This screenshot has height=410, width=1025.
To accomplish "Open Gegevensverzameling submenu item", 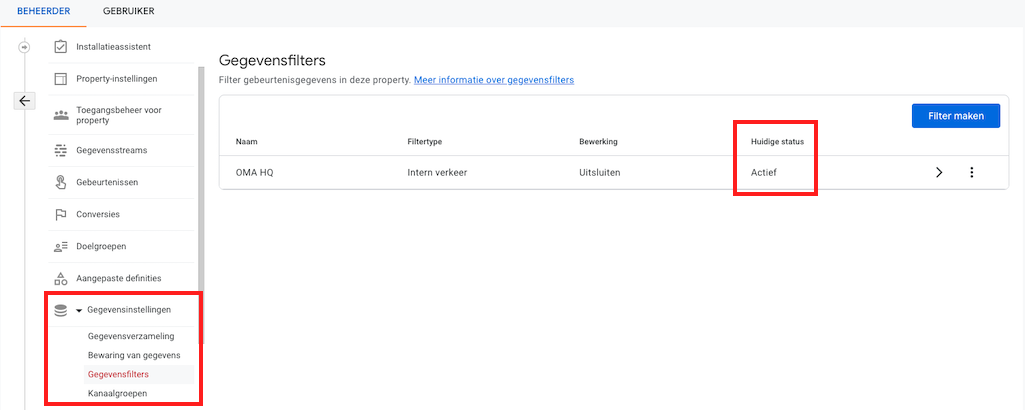I will coord(131,336).
